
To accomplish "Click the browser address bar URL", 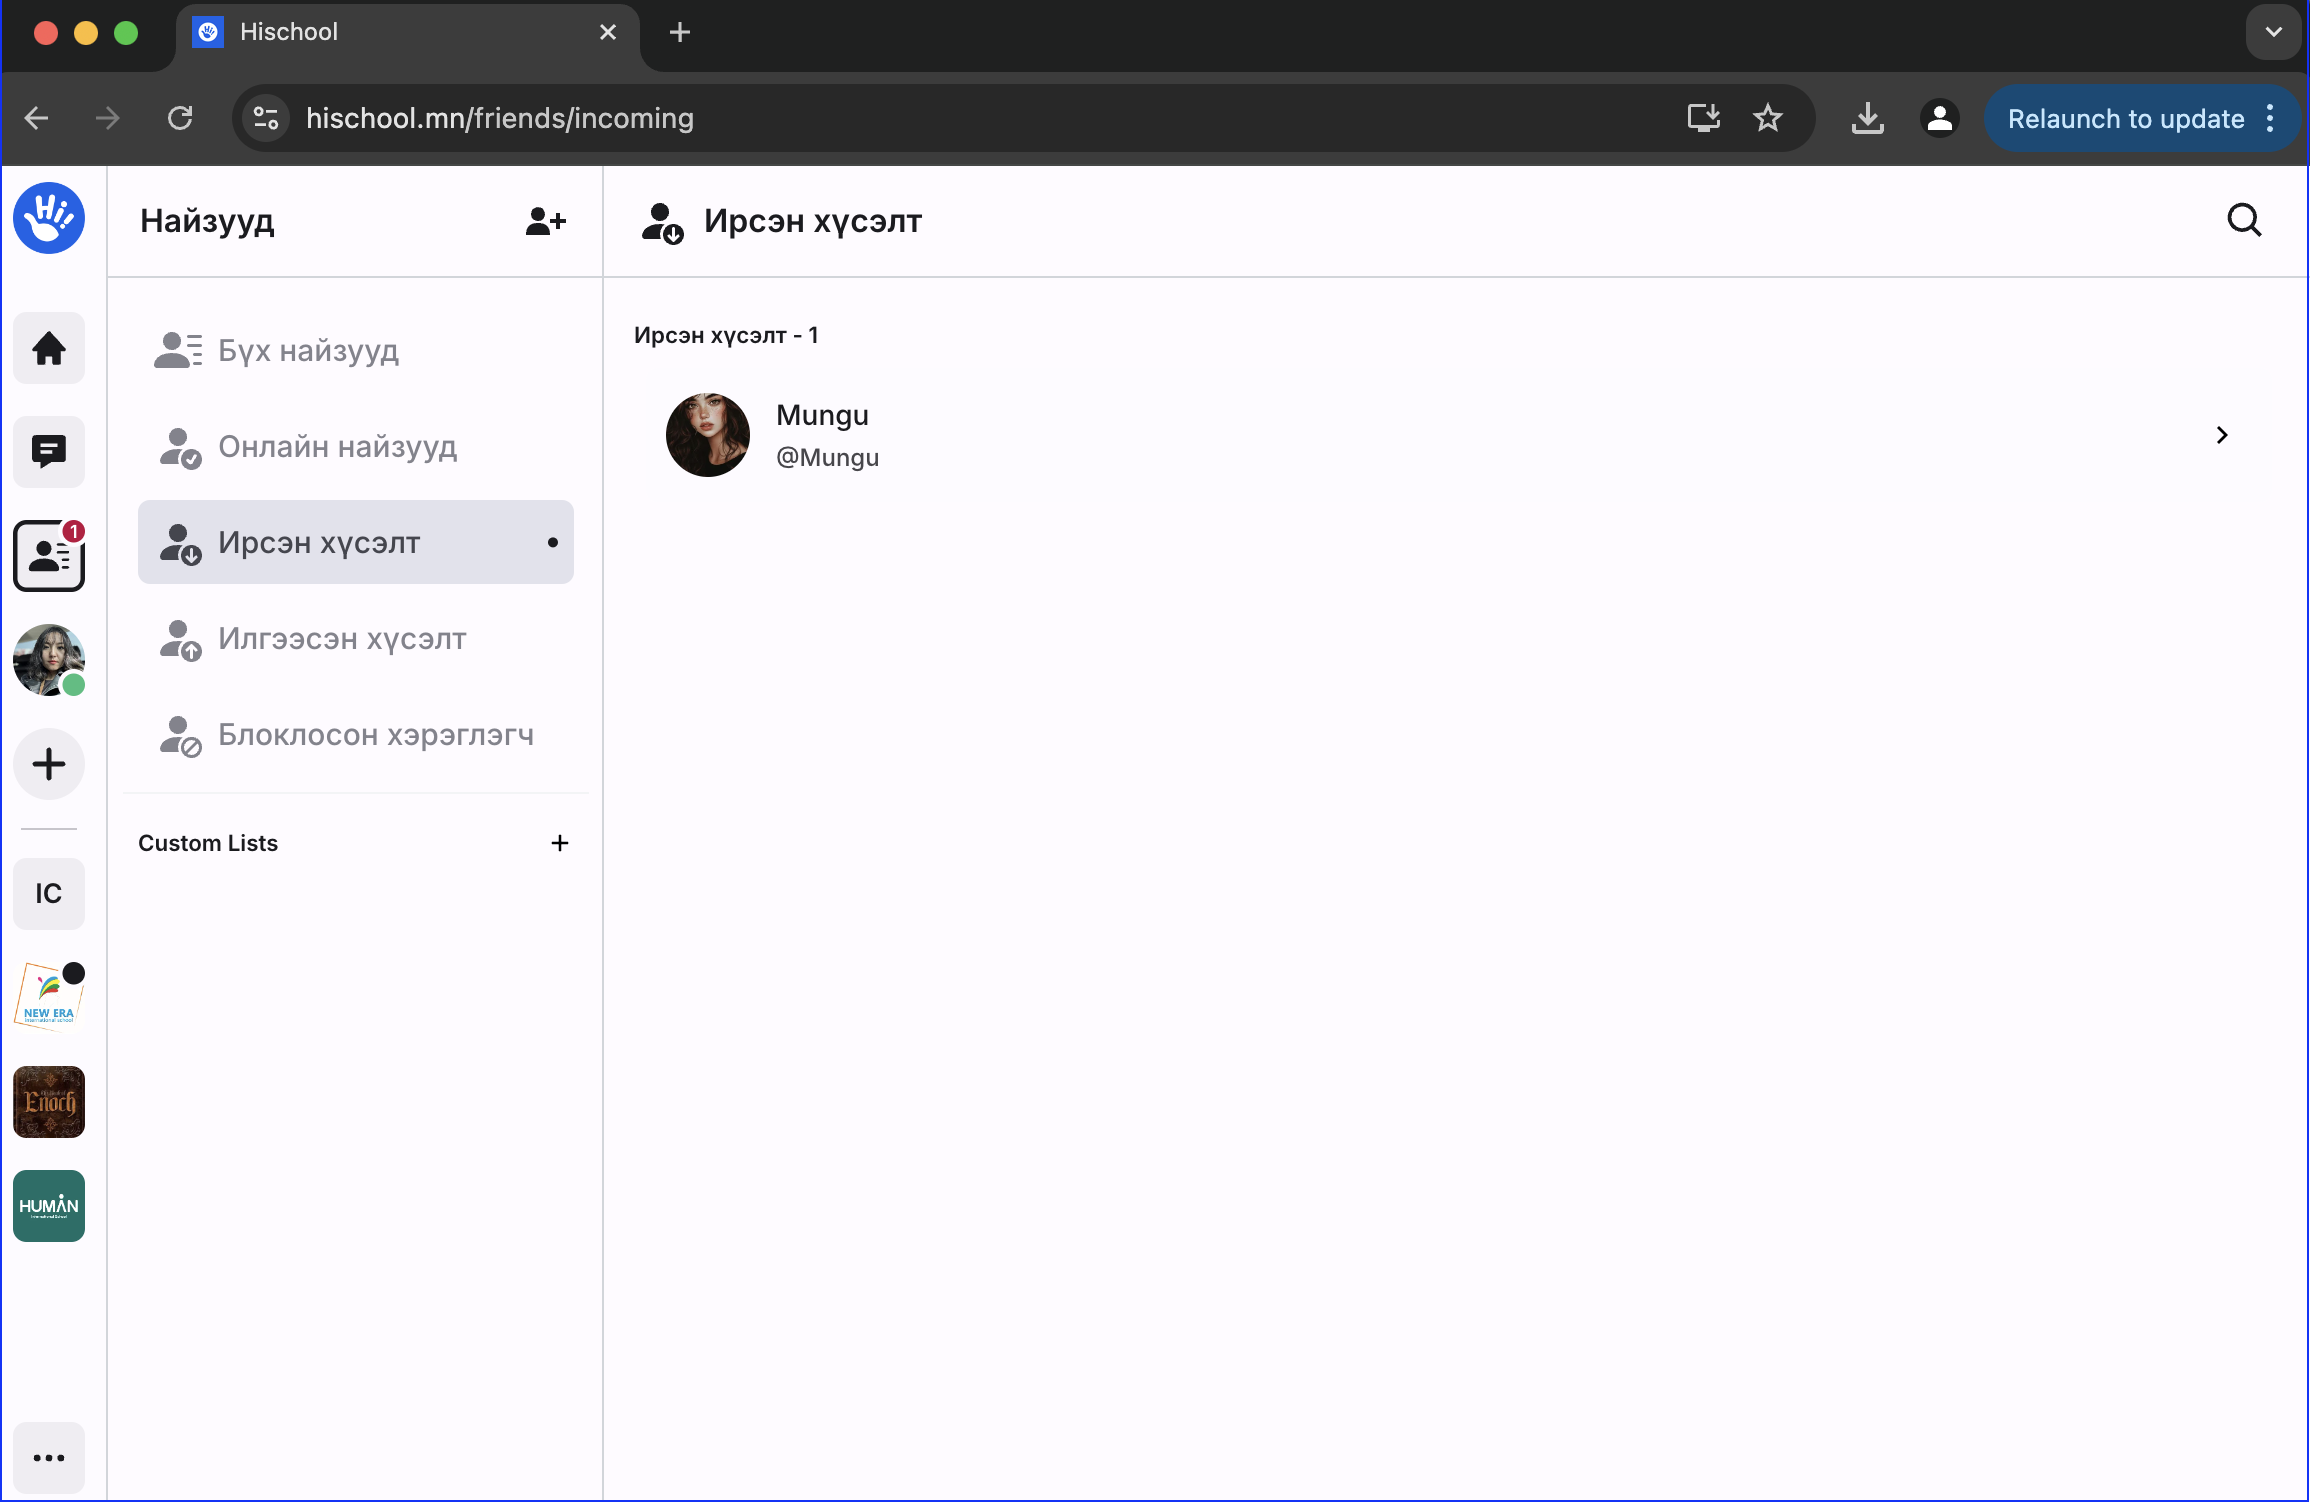I will [500, 119].
